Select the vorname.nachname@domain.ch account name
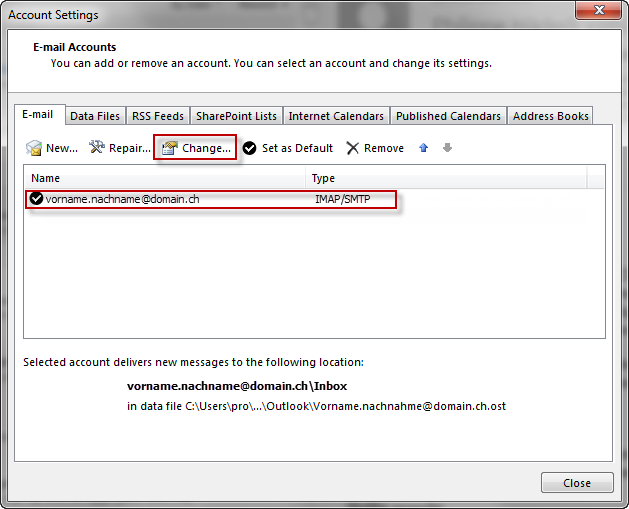629x509 pixels. 122,199
